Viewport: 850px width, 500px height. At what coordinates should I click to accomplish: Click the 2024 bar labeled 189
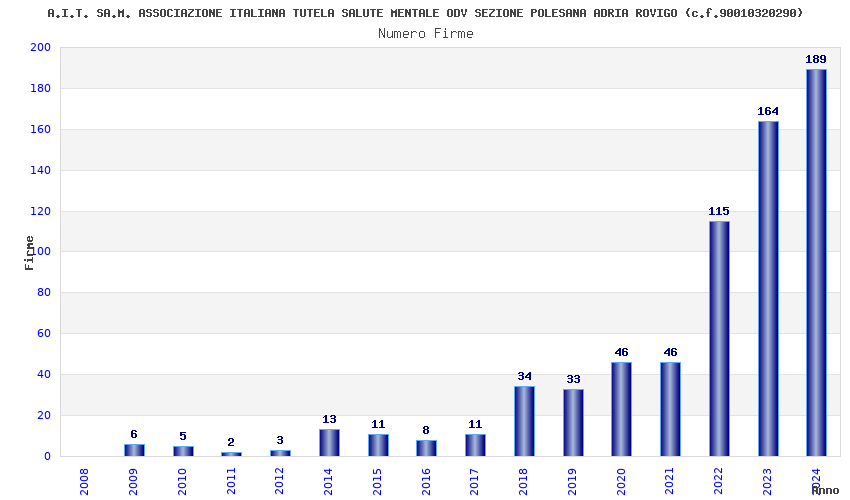tap(816, 262)
